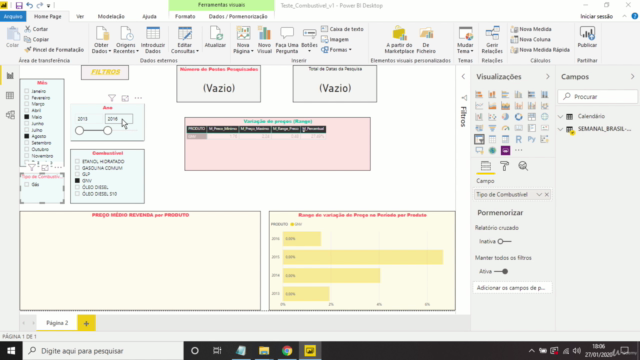640x360 pixels.
Task: Insert a Novo Visual
Action: tap(264, 40)
